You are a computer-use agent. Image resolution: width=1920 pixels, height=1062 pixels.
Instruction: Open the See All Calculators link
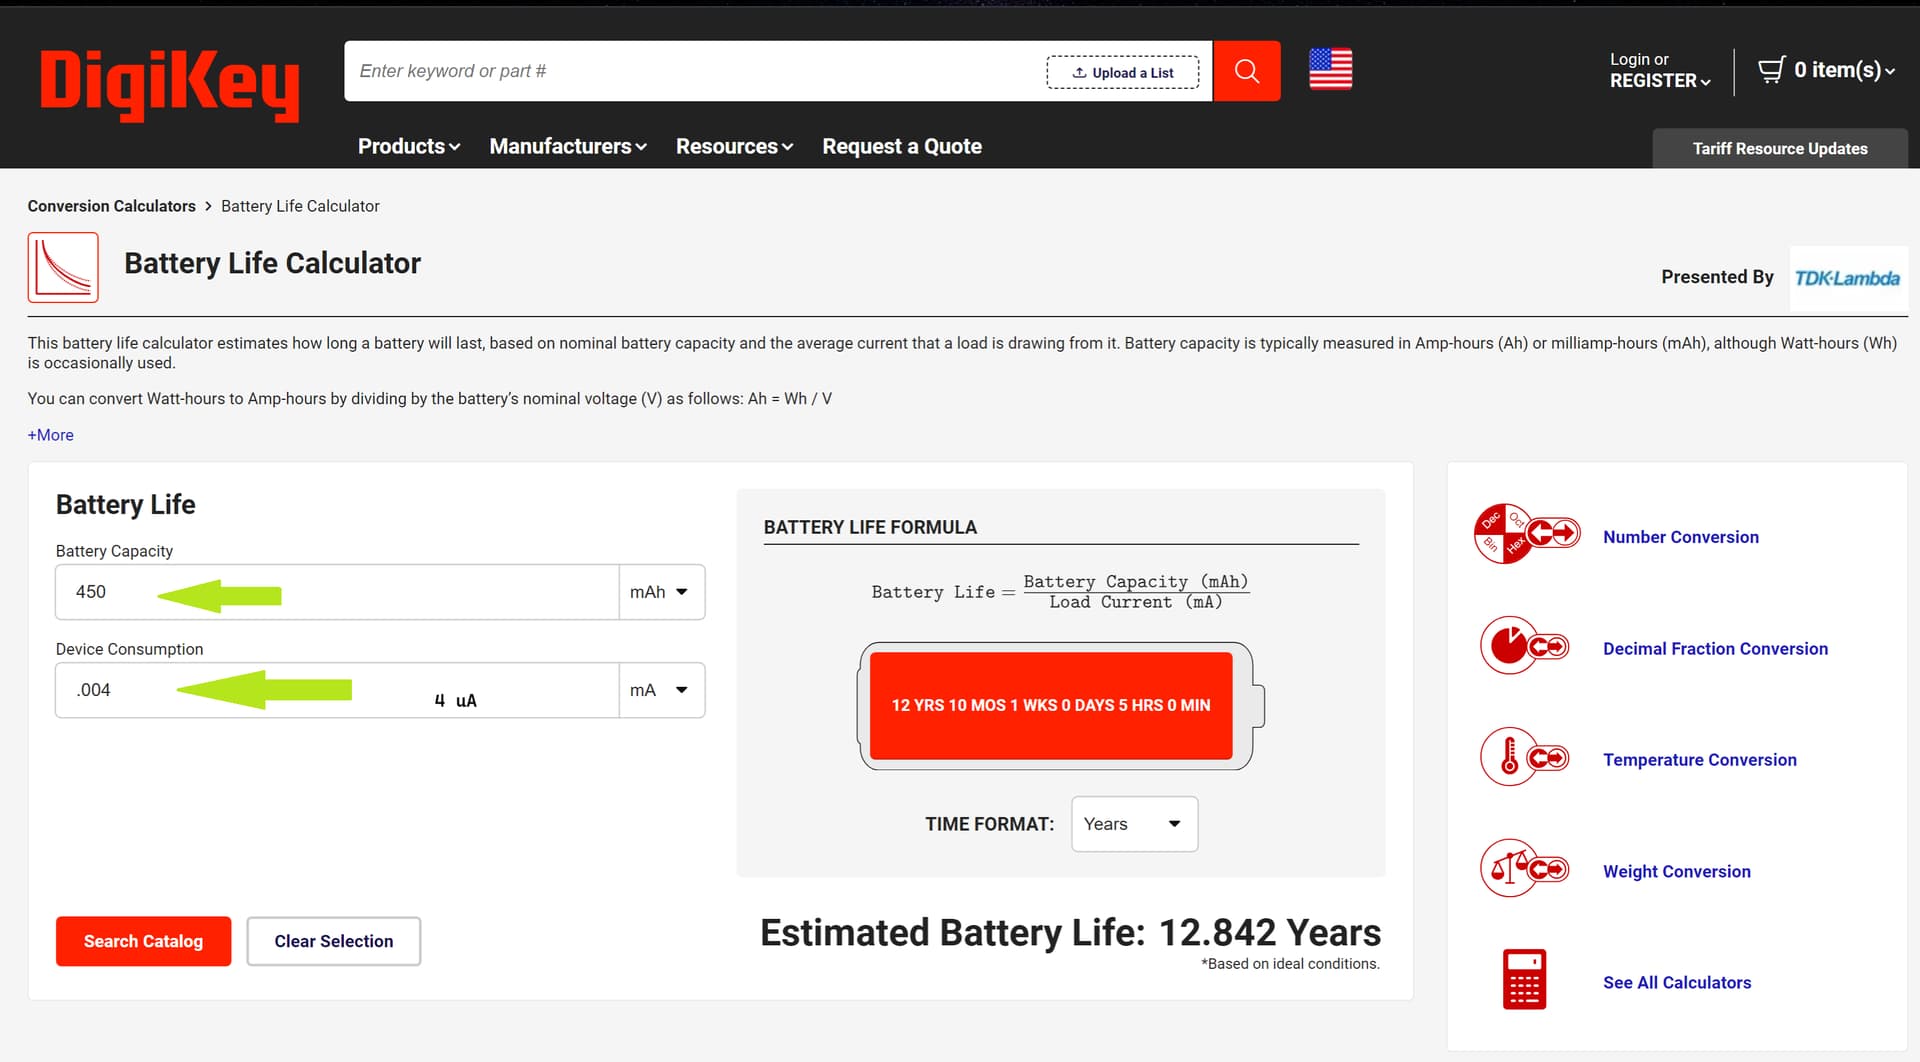click(x=1676, y=983)
